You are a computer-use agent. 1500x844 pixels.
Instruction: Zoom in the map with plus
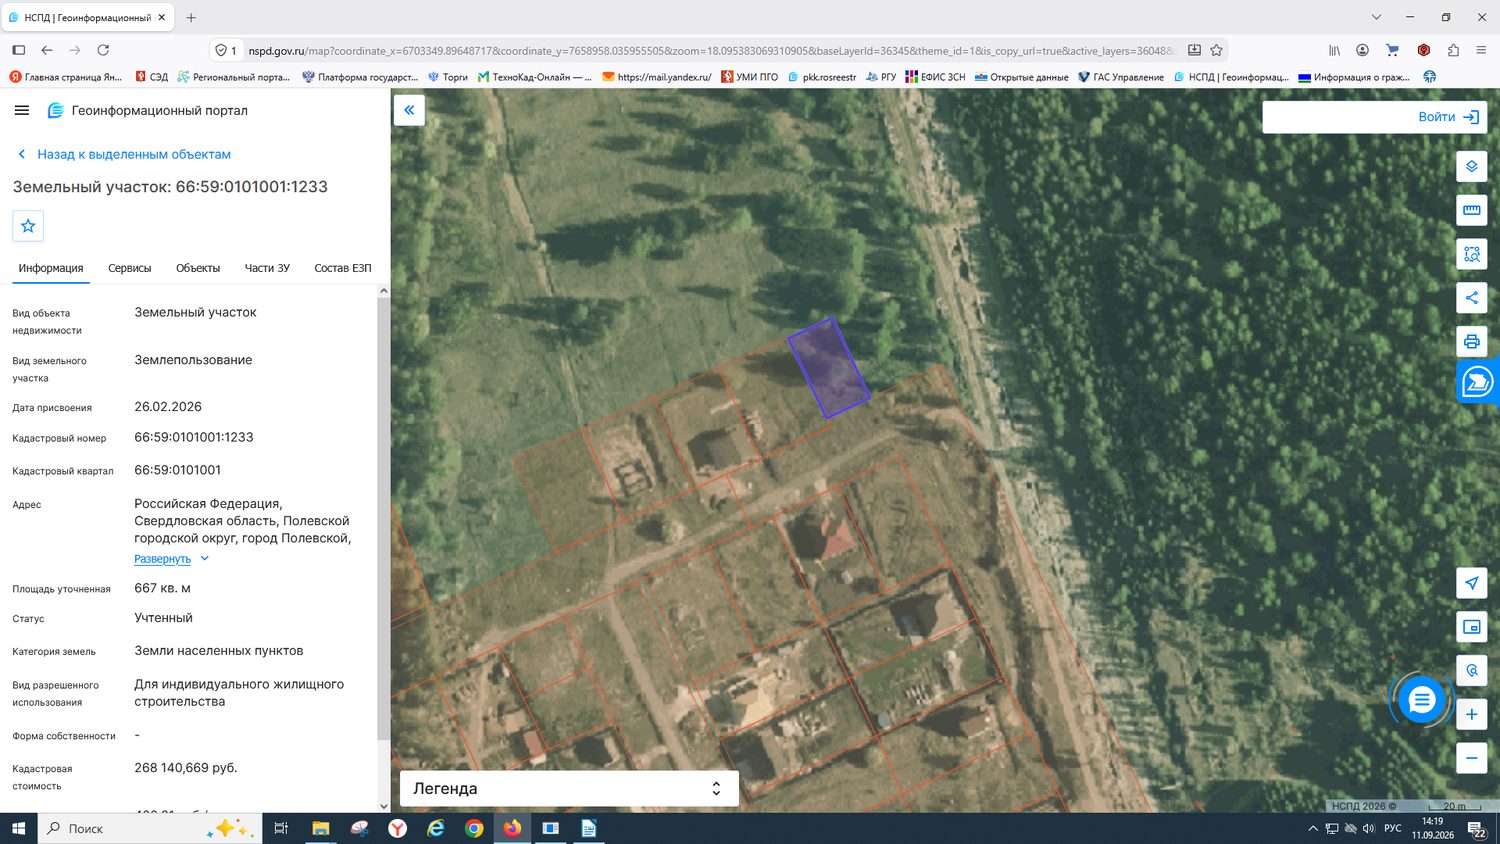1471,714
